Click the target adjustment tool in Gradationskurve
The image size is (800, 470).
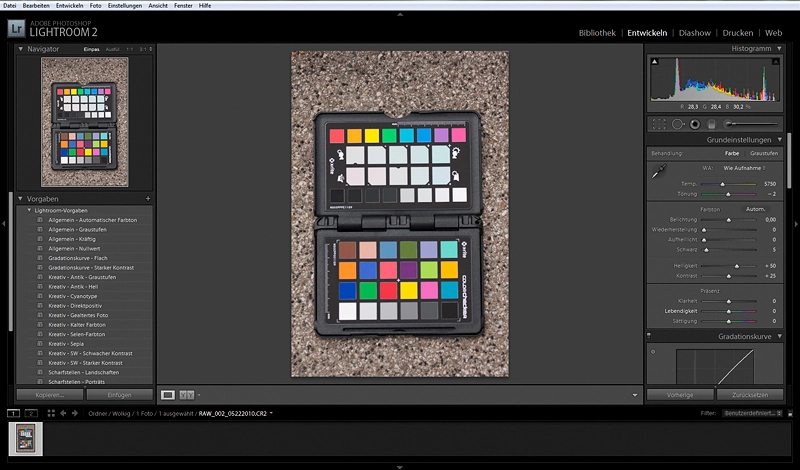653,352
